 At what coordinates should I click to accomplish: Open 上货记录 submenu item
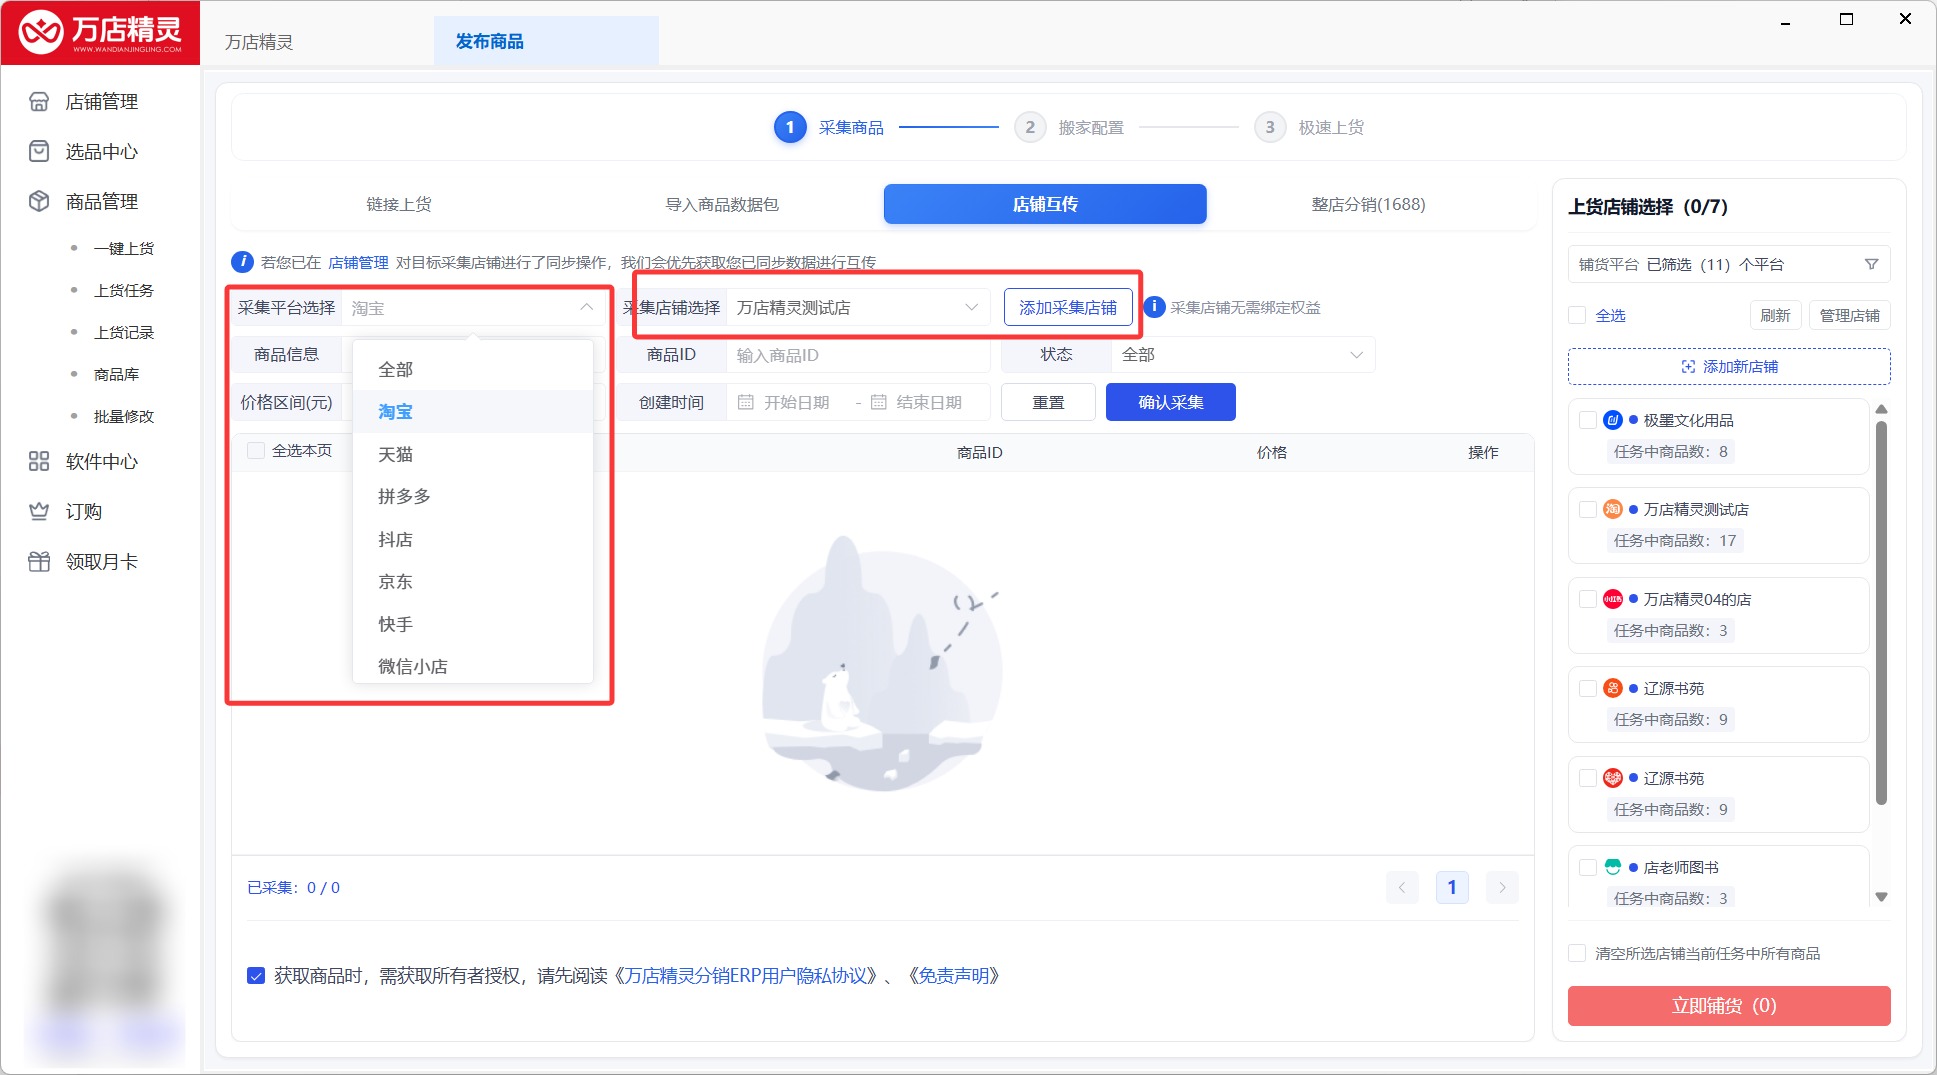tap(124, 332)
